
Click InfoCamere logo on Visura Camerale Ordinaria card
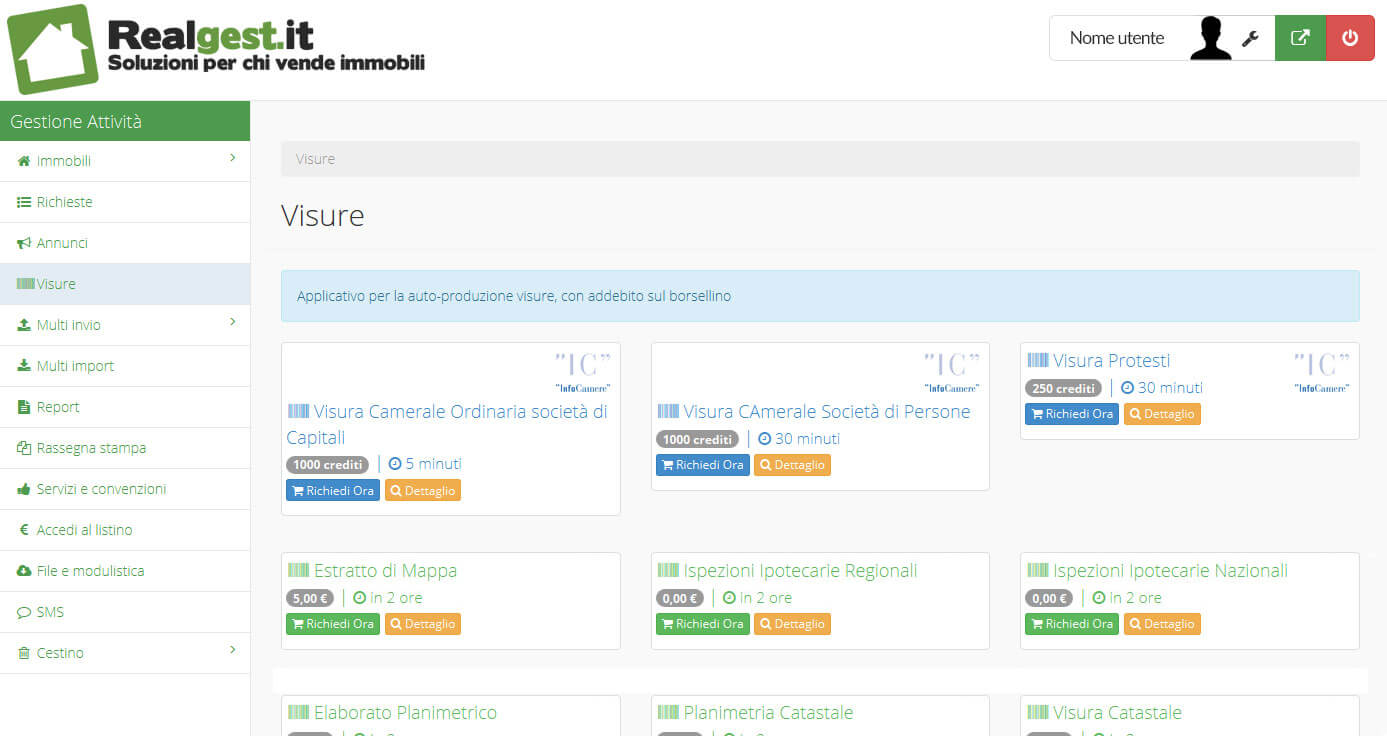[582, 372]
